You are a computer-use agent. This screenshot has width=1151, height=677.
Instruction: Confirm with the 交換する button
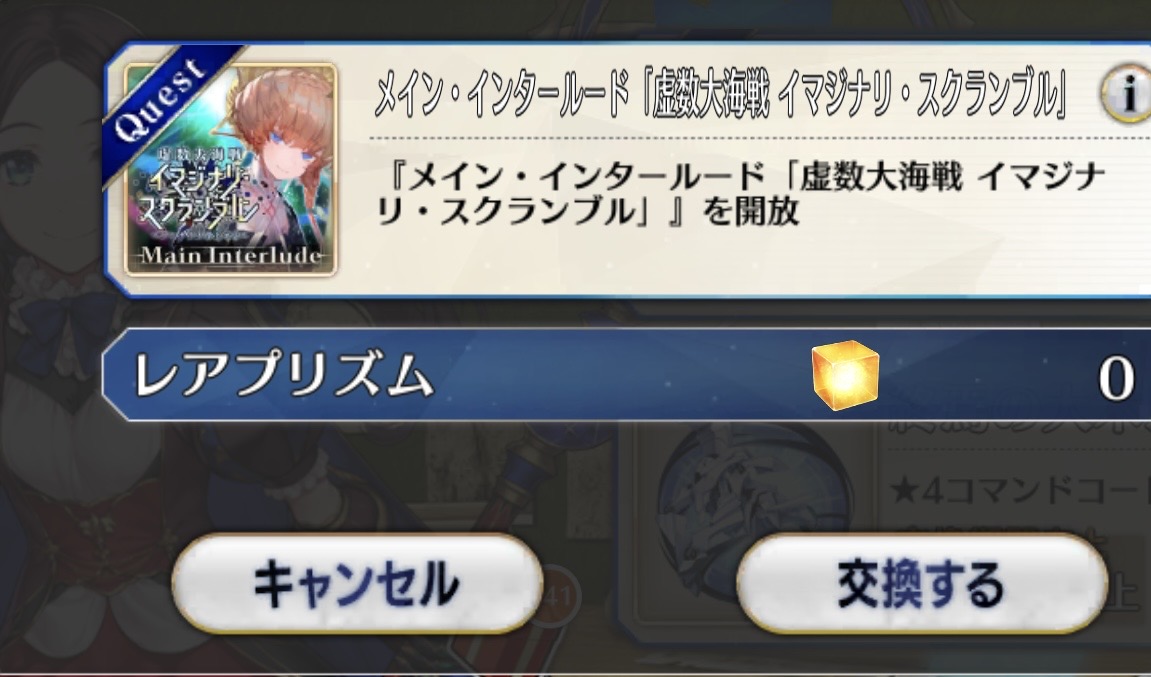point(921,584)
